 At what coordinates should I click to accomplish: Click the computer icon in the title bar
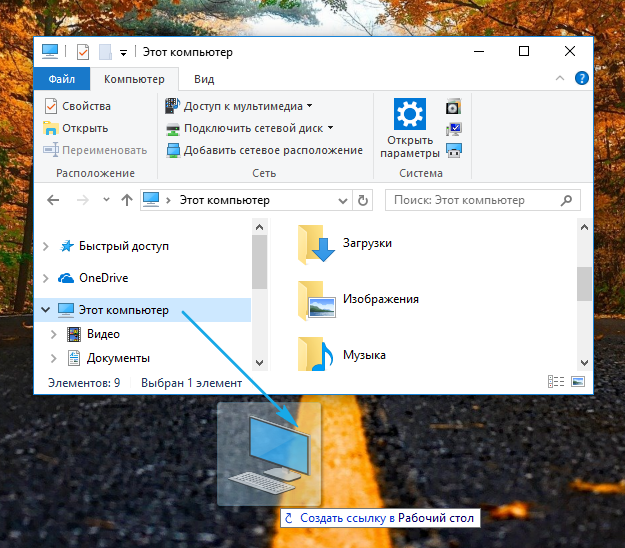tap(50, 52)
